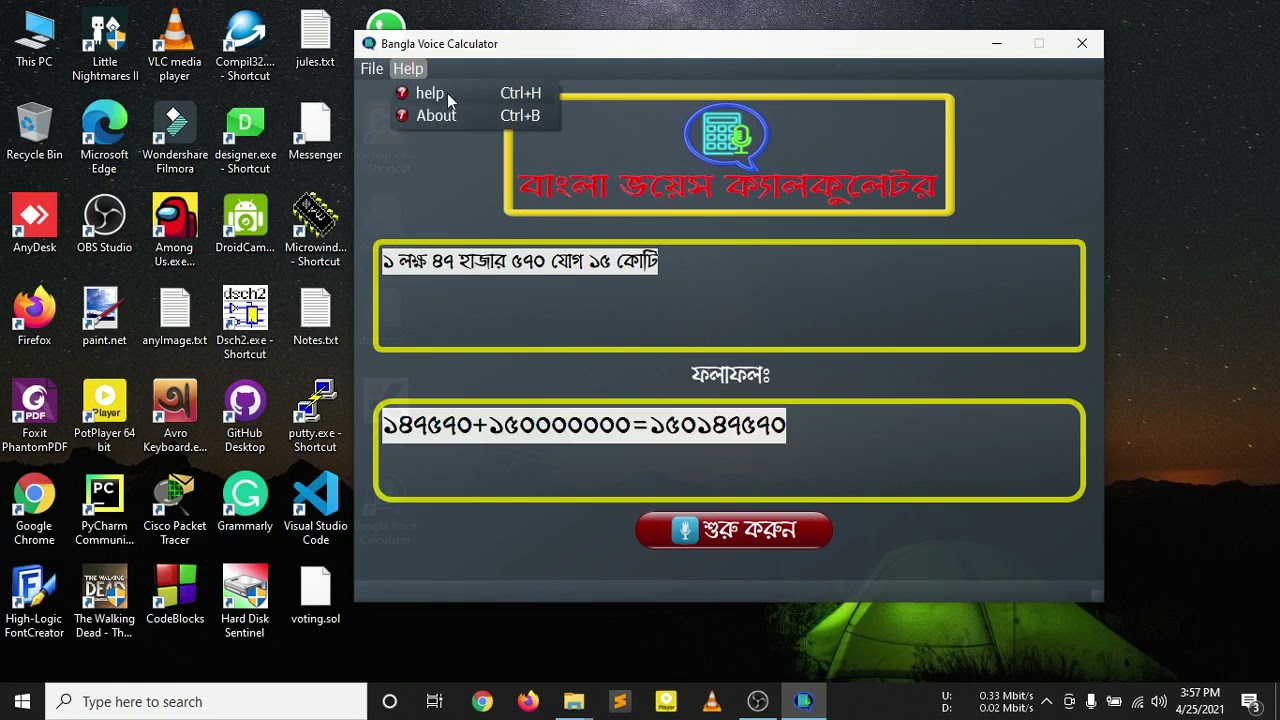Select the This PC desktop icon

point(34,40)
